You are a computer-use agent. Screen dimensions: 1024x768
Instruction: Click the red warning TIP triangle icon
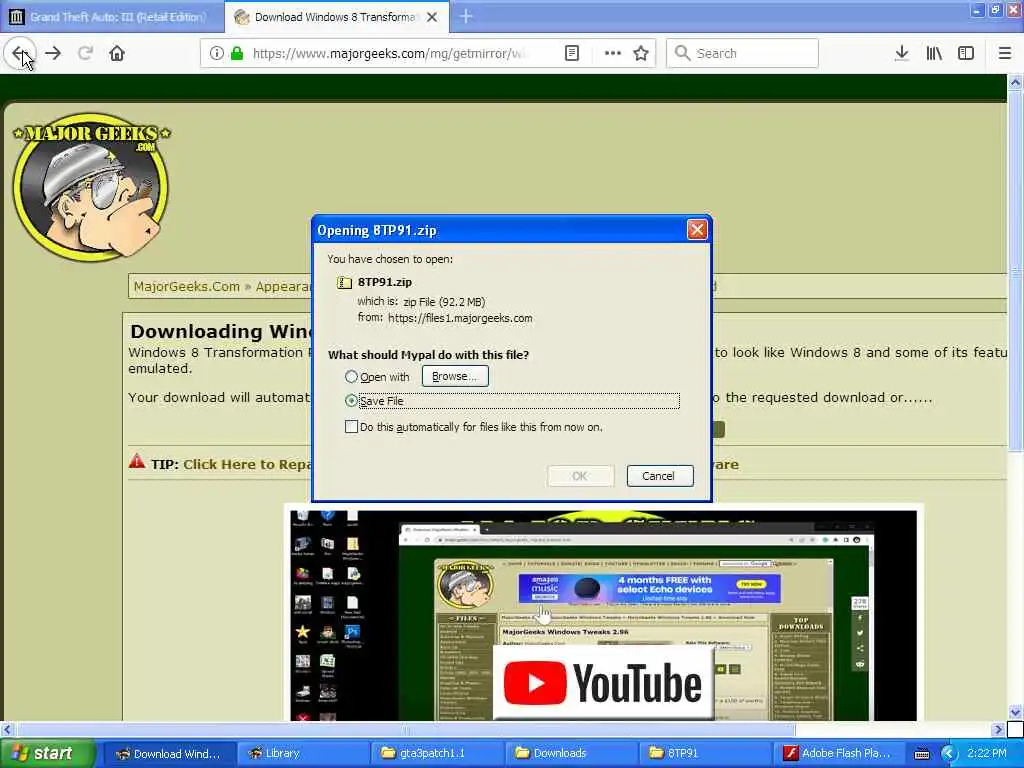point(136,461)
